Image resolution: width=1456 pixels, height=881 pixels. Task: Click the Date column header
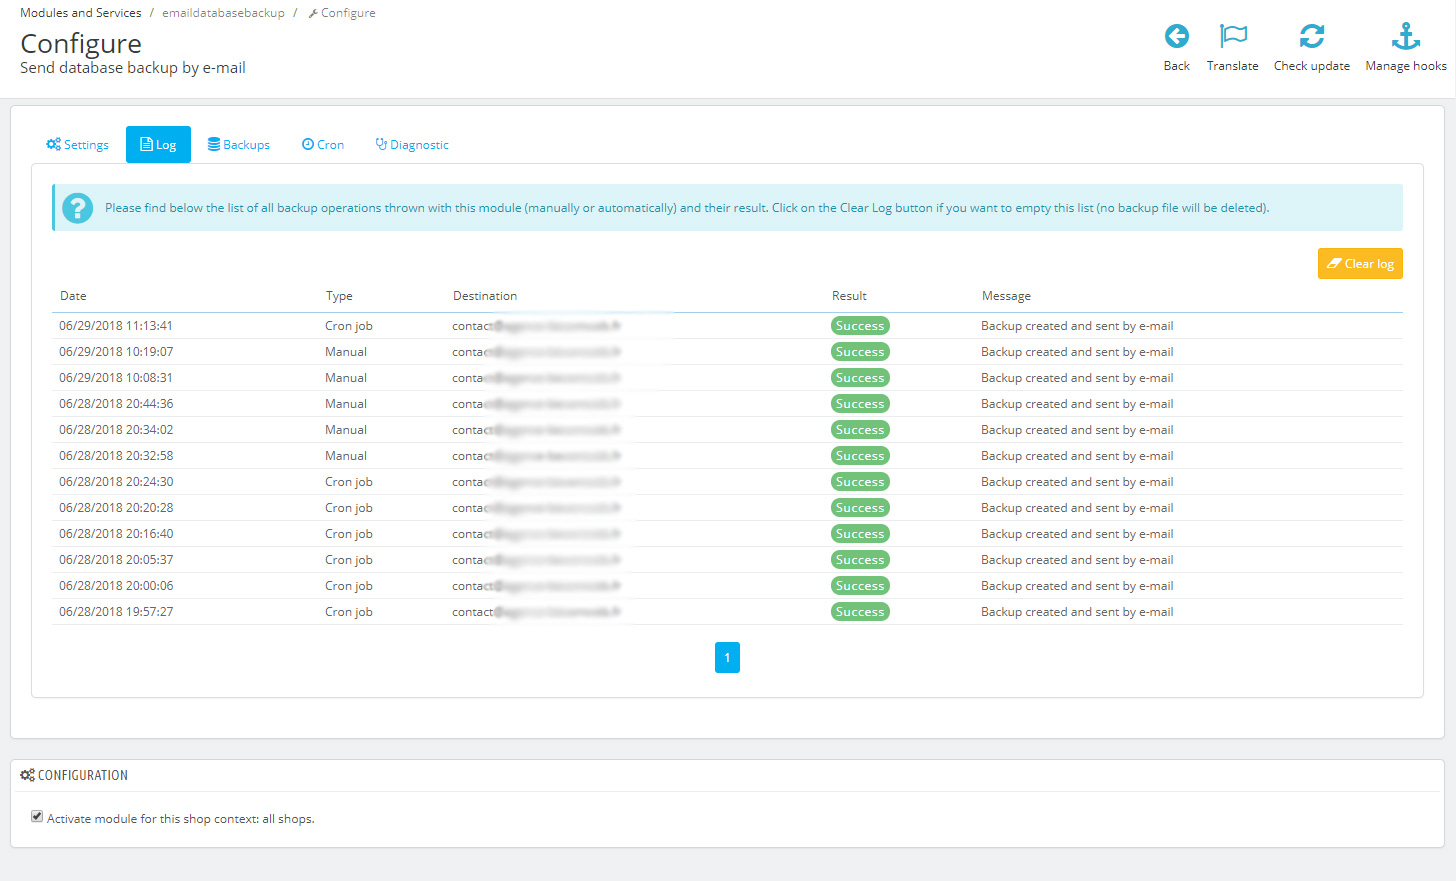click(73, 296)
